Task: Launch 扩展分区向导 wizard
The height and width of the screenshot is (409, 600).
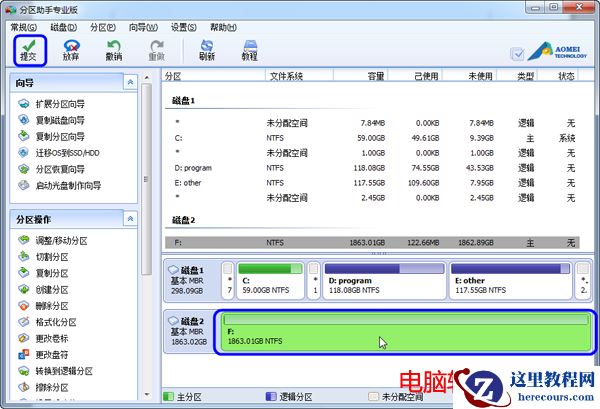Action: [51, 104]
